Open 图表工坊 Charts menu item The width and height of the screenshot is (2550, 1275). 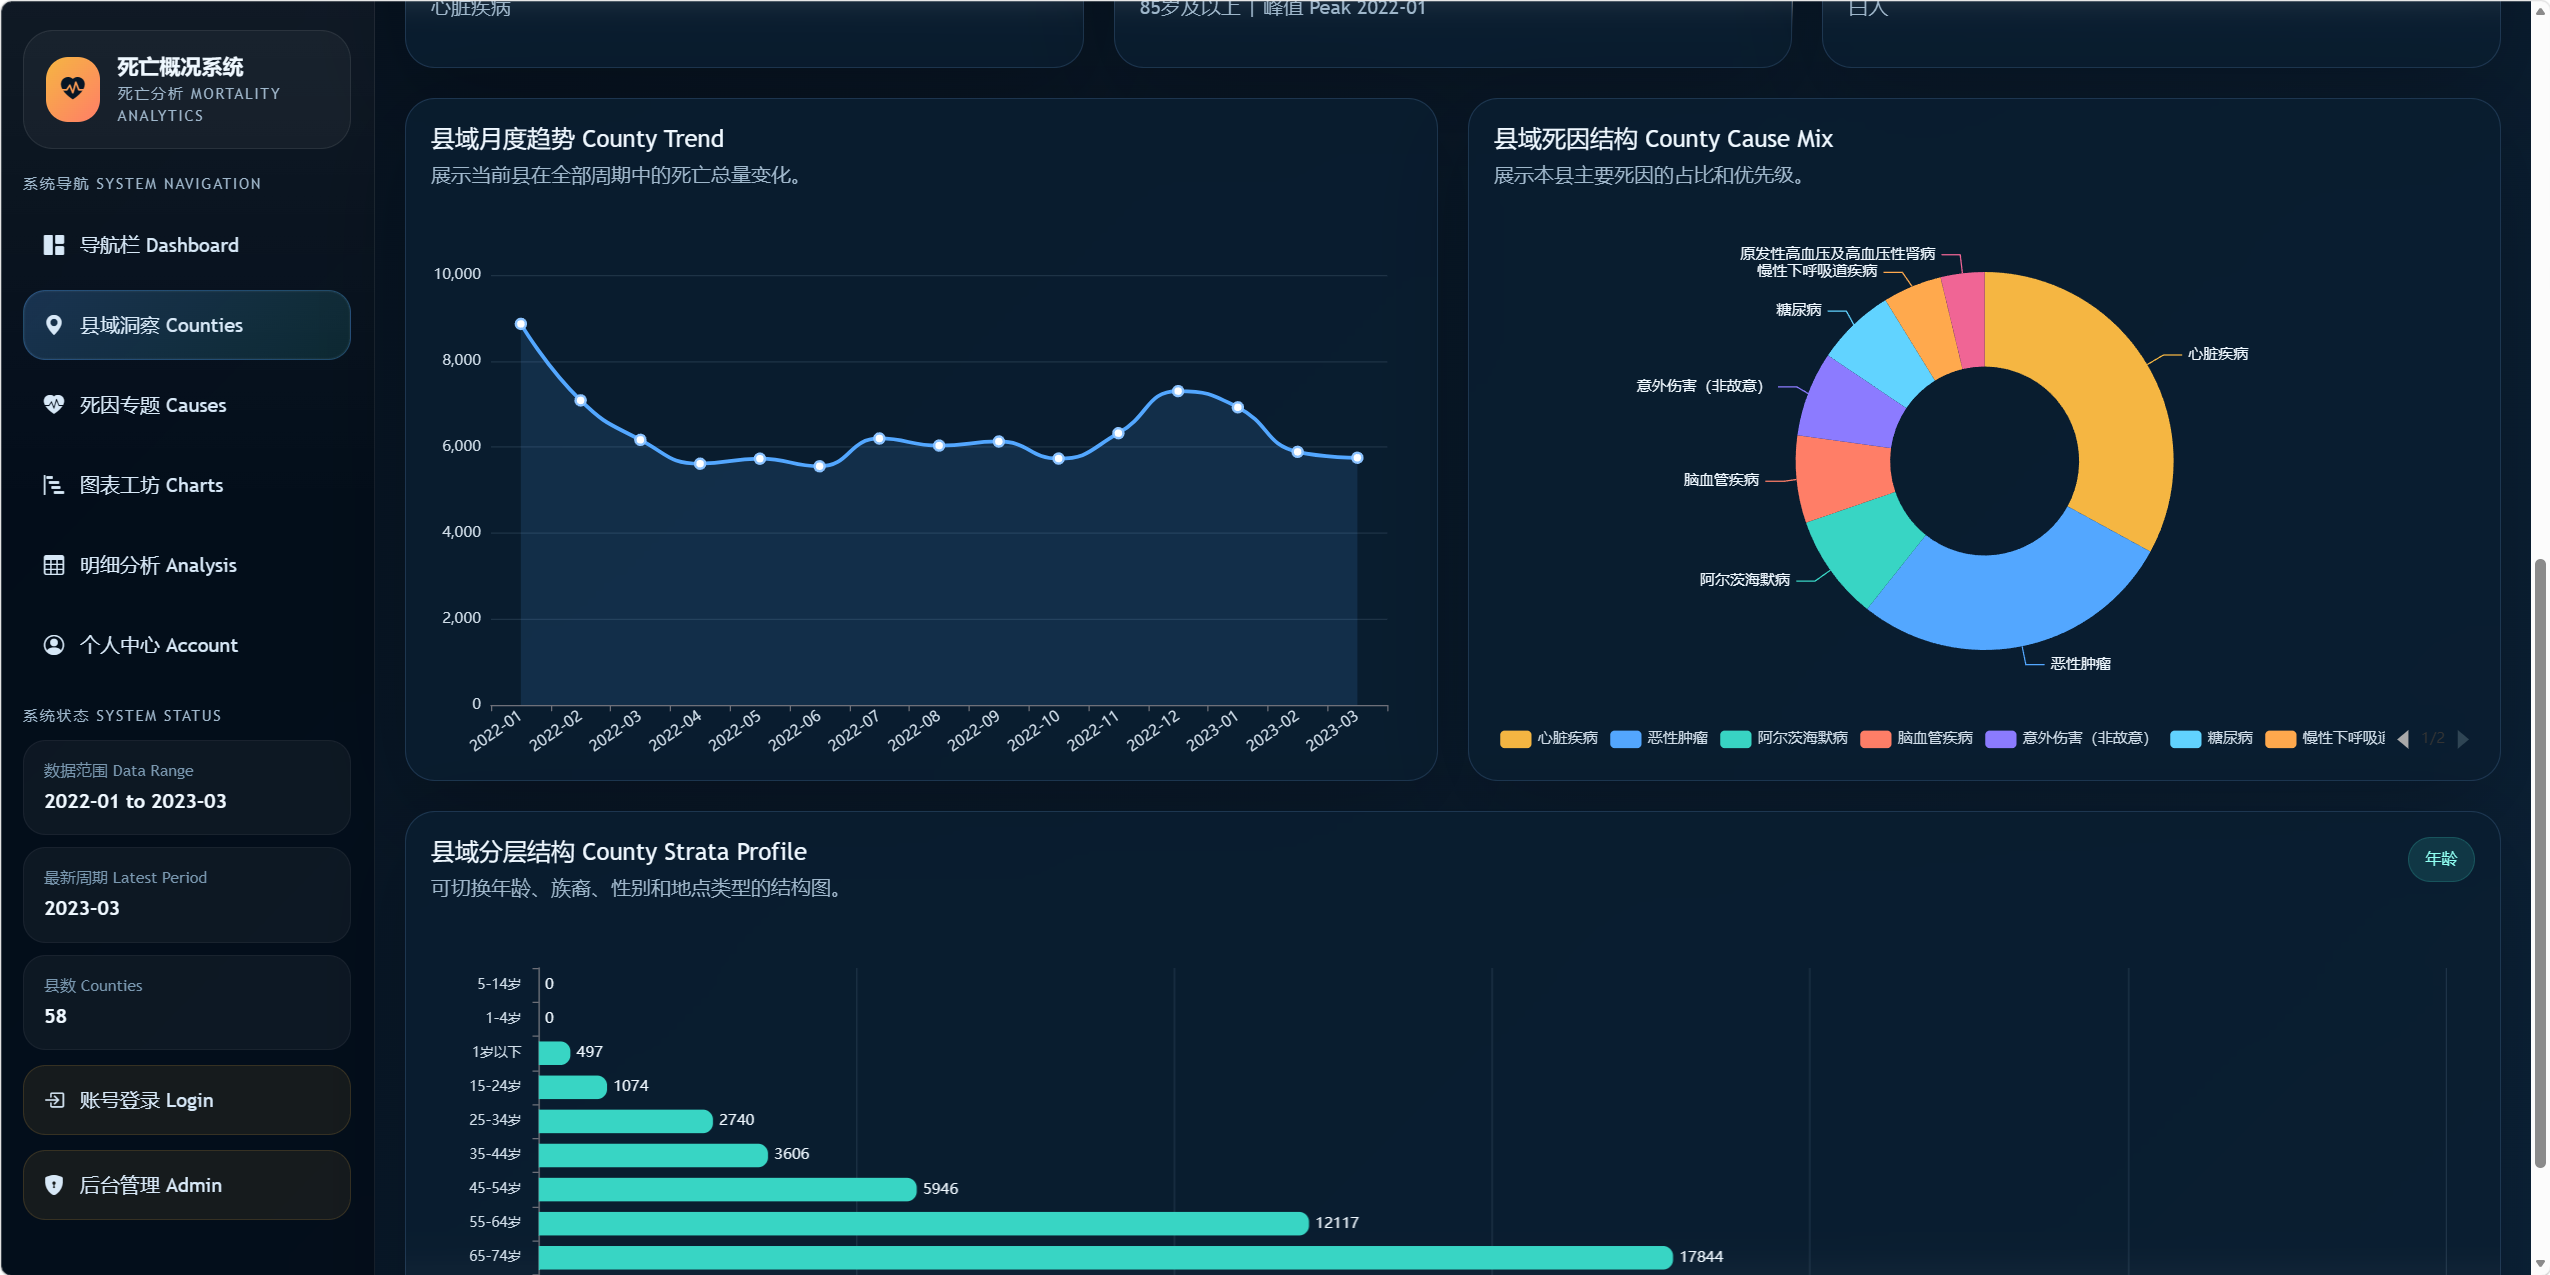click(x=151, y=485)
